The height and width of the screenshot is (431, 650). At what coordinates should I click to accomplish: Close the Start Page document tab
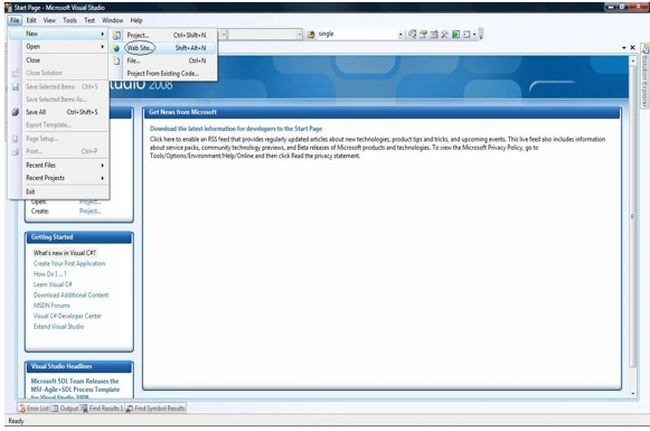pos(633,48)
